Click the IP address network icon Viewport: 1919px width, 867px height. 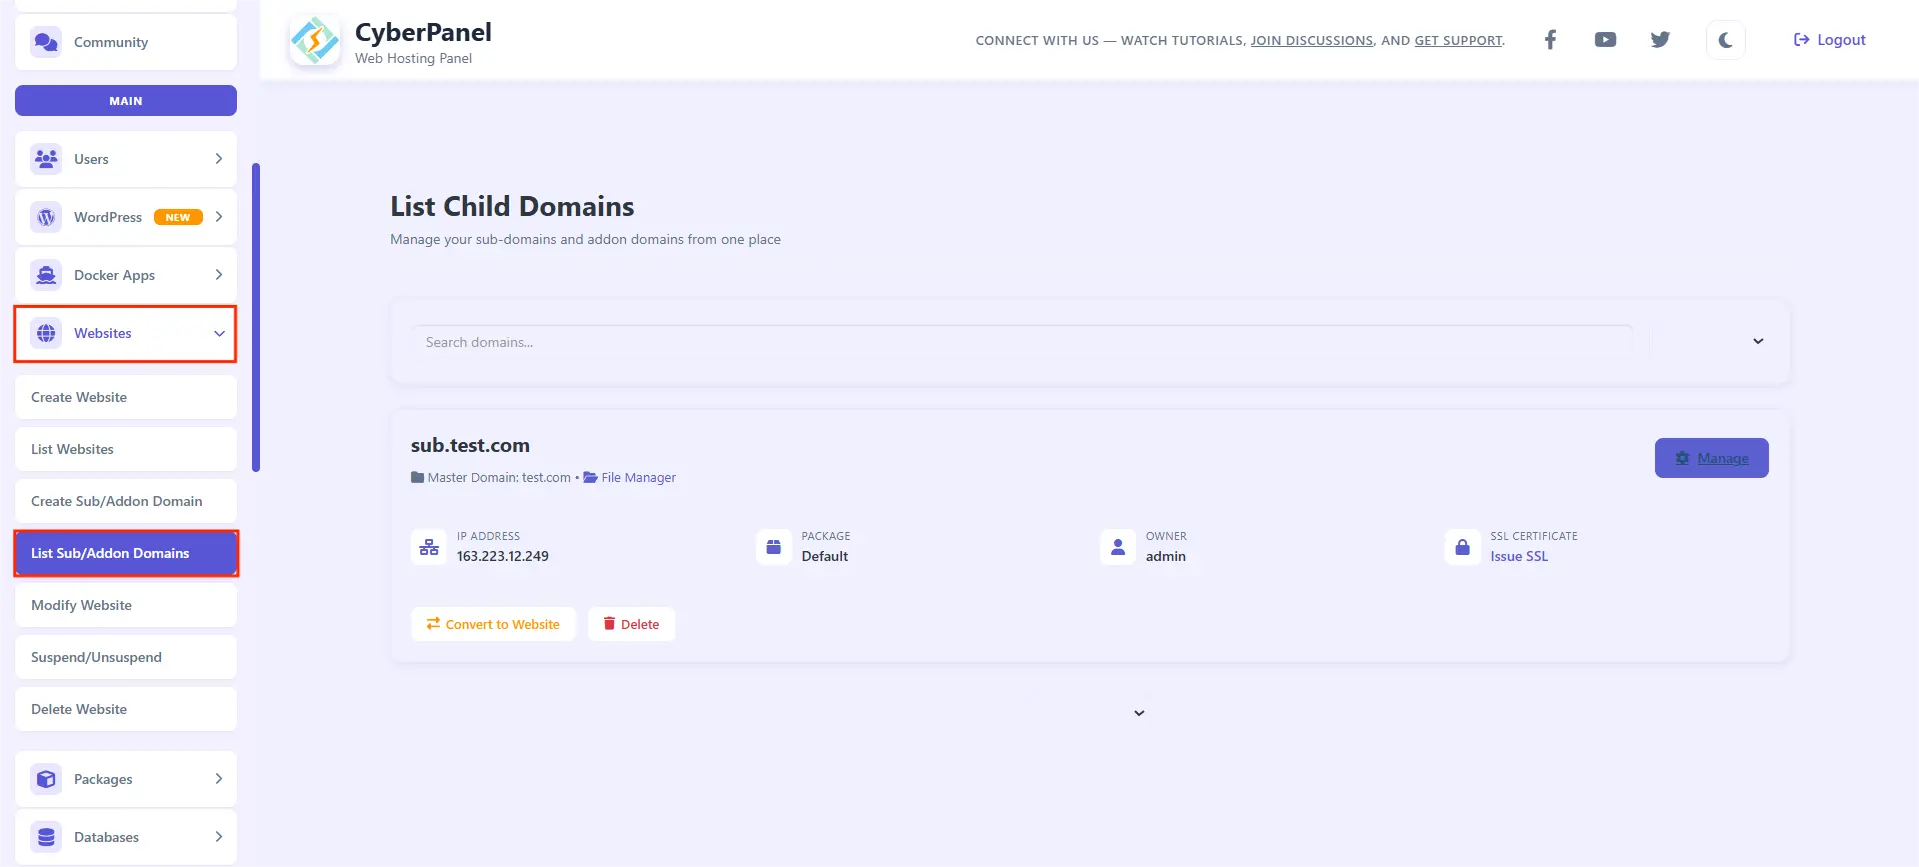429,547
